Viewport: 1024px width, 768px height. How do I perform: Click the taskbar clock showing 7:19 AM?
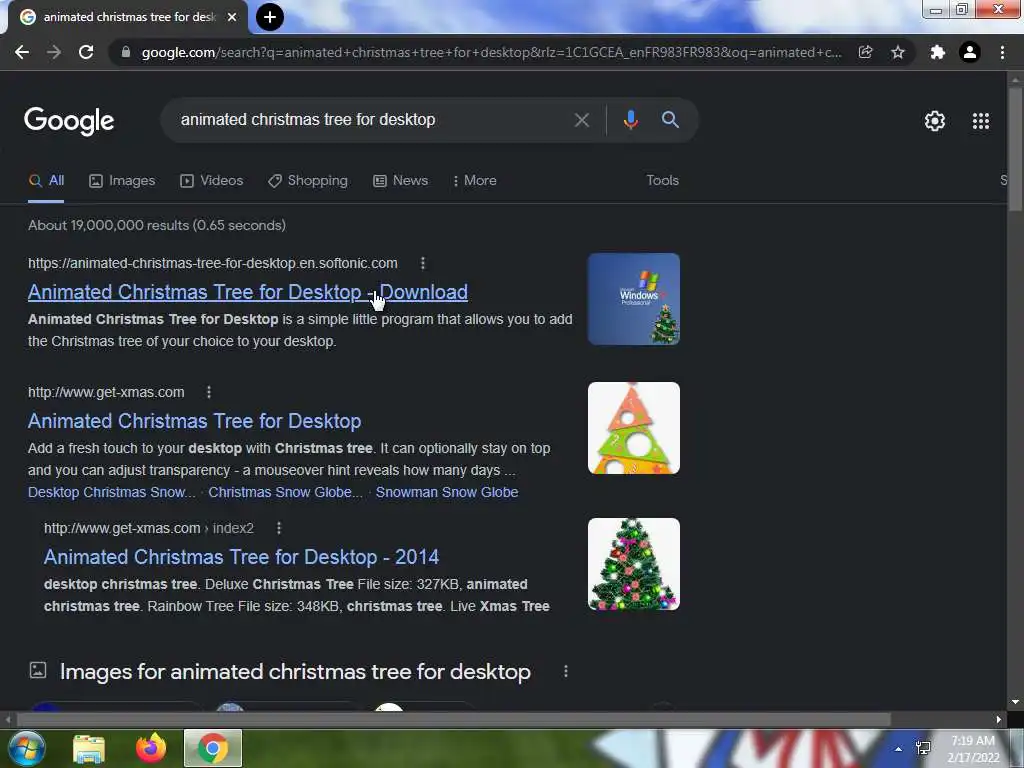click(x=973, y=749)
